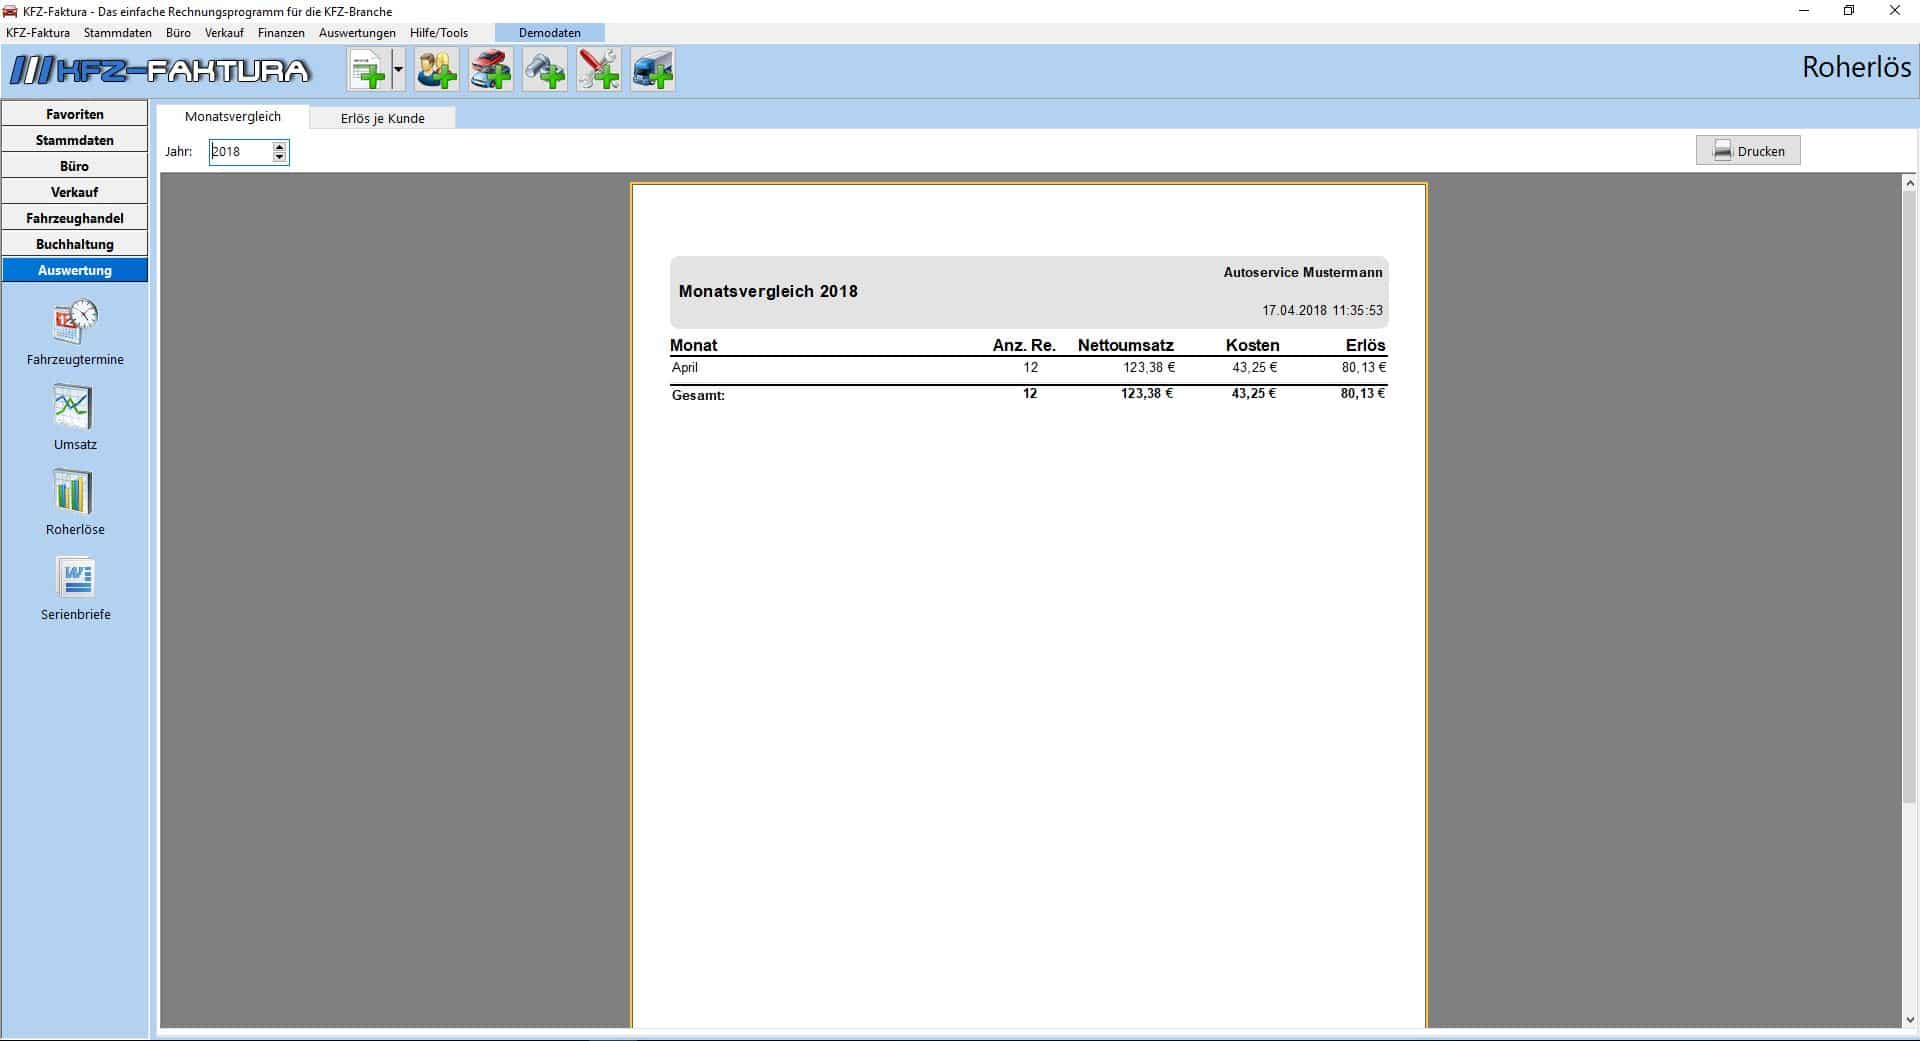Click the report scrollbar down arrow

click(x=1910, y=1020)
